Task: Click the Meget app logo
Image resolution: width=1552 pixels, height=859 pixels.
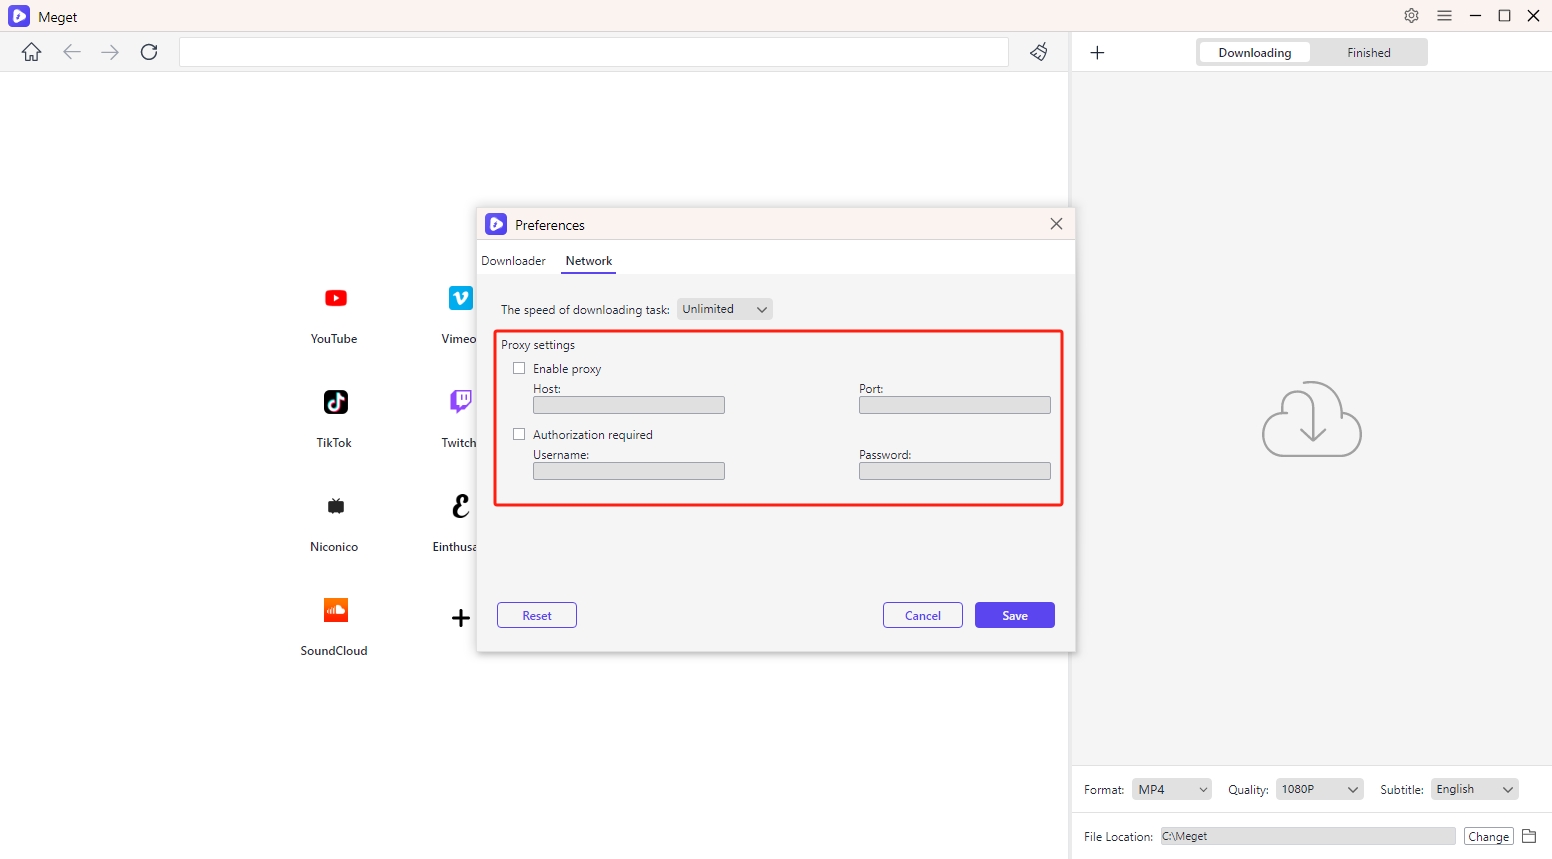Action: (19, 16)
